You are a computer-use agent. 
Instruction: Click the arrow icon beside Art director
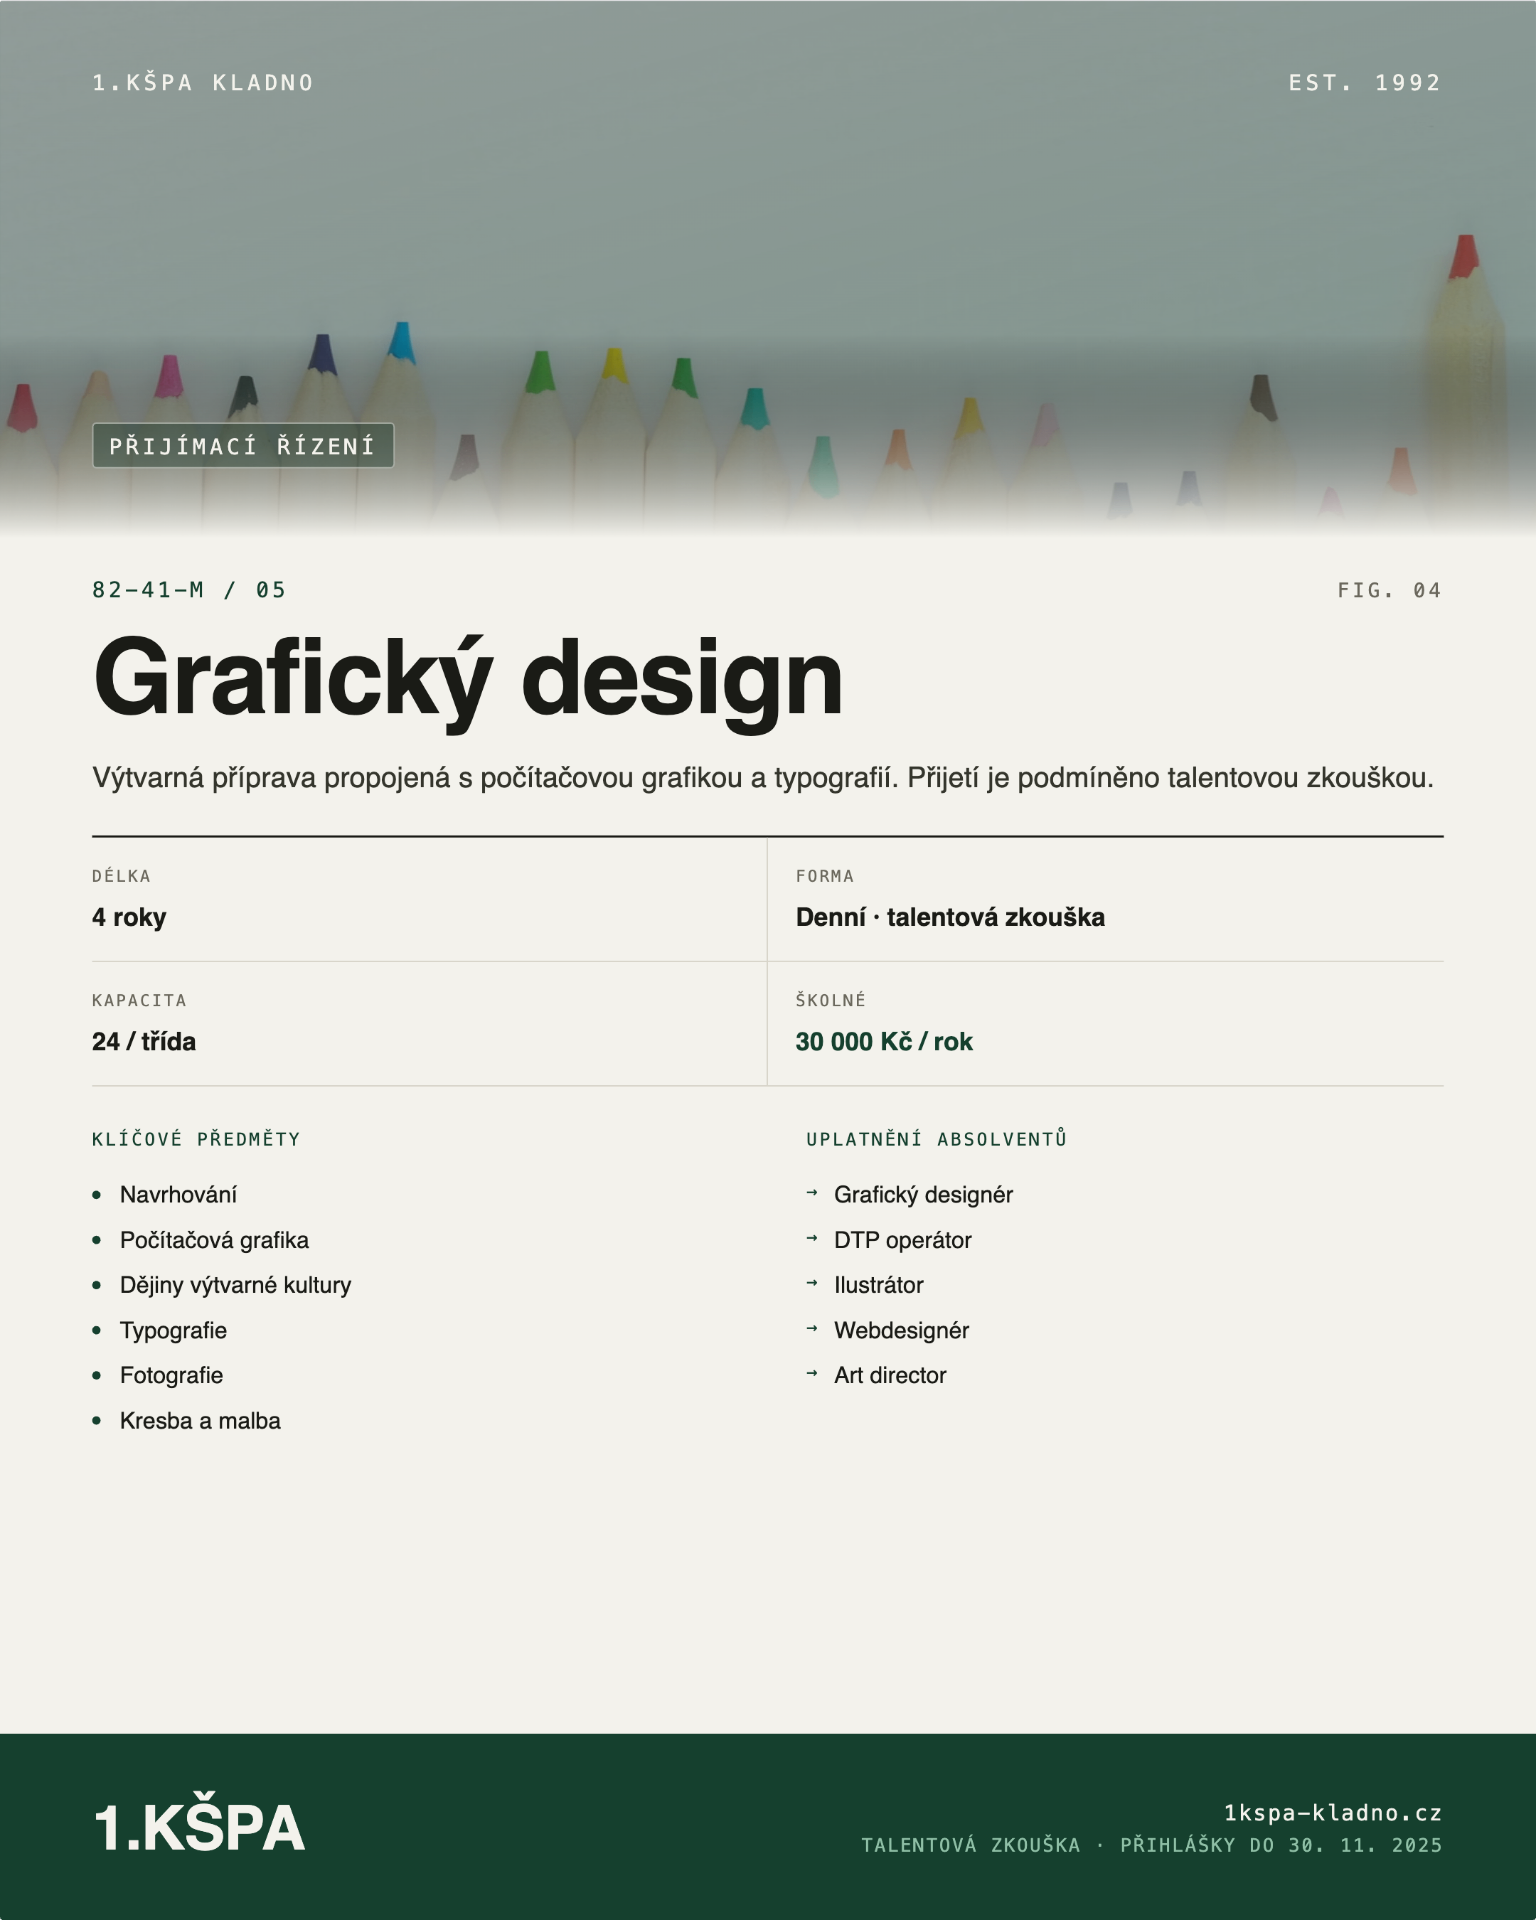pyautogui.click(x=812, y=1373)
